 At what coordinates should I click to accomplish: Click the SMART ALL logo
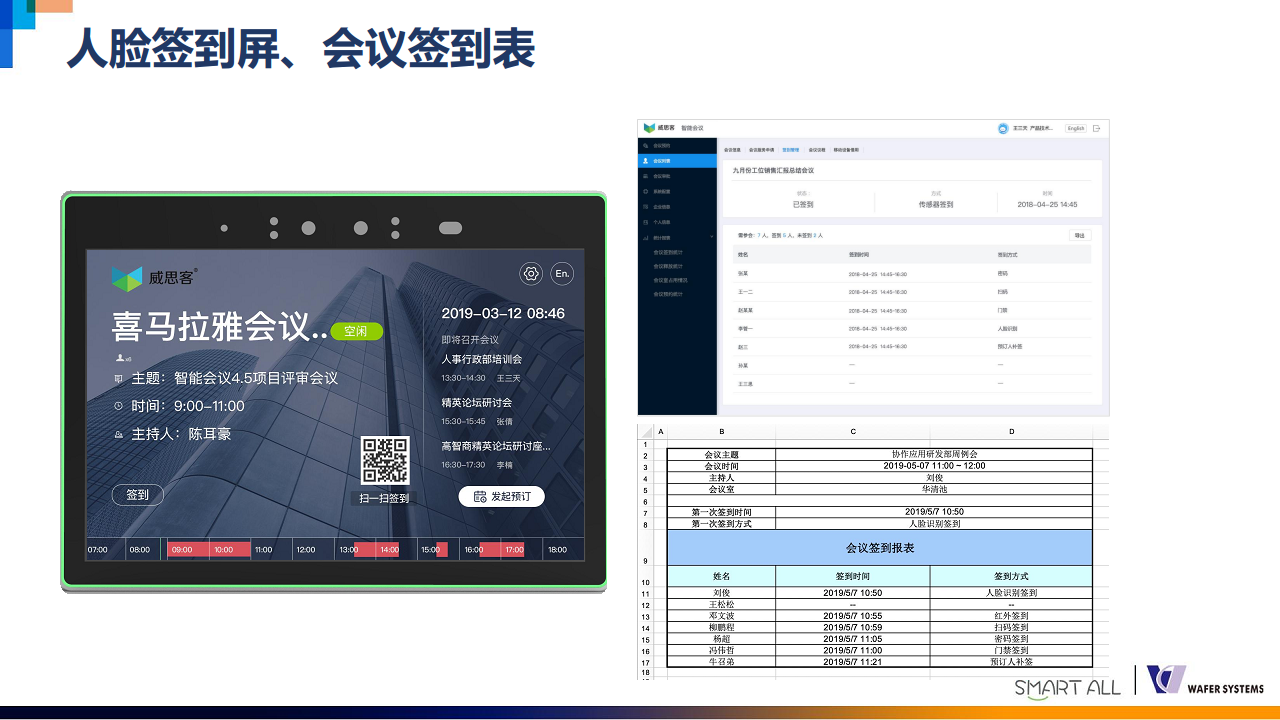[x=1068, y=687]
